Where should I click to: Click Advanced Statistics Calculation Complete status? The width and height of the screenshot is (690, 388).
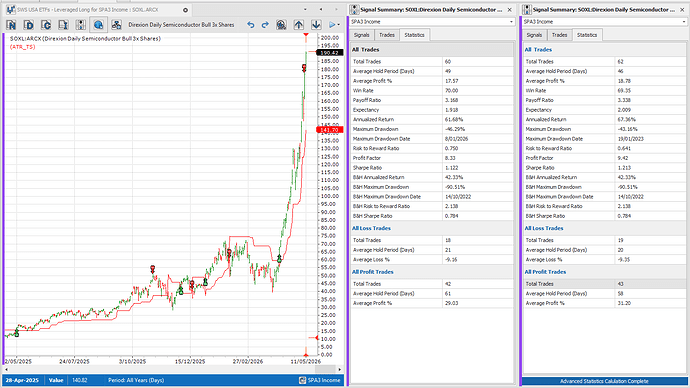604,381
